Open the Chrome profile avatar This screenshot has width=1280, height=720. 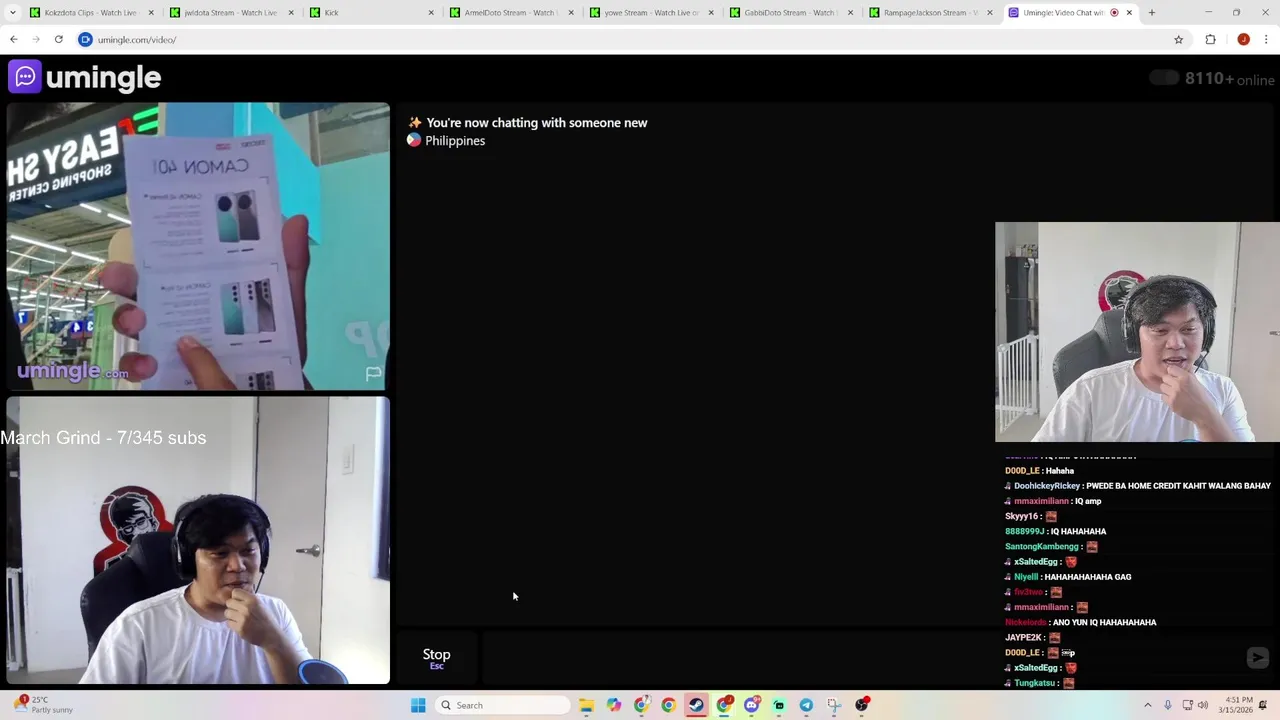click(1243, 40)
